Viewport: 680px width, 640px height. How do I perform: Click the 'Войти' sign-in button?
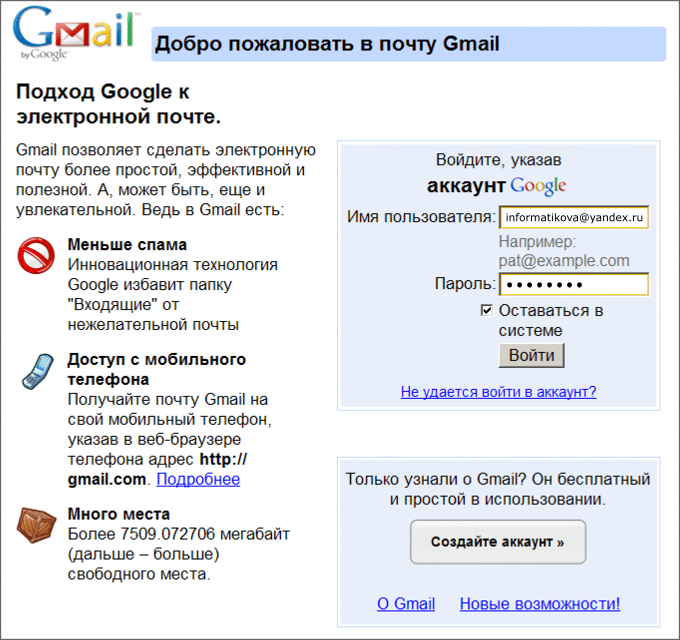point(532,356)
